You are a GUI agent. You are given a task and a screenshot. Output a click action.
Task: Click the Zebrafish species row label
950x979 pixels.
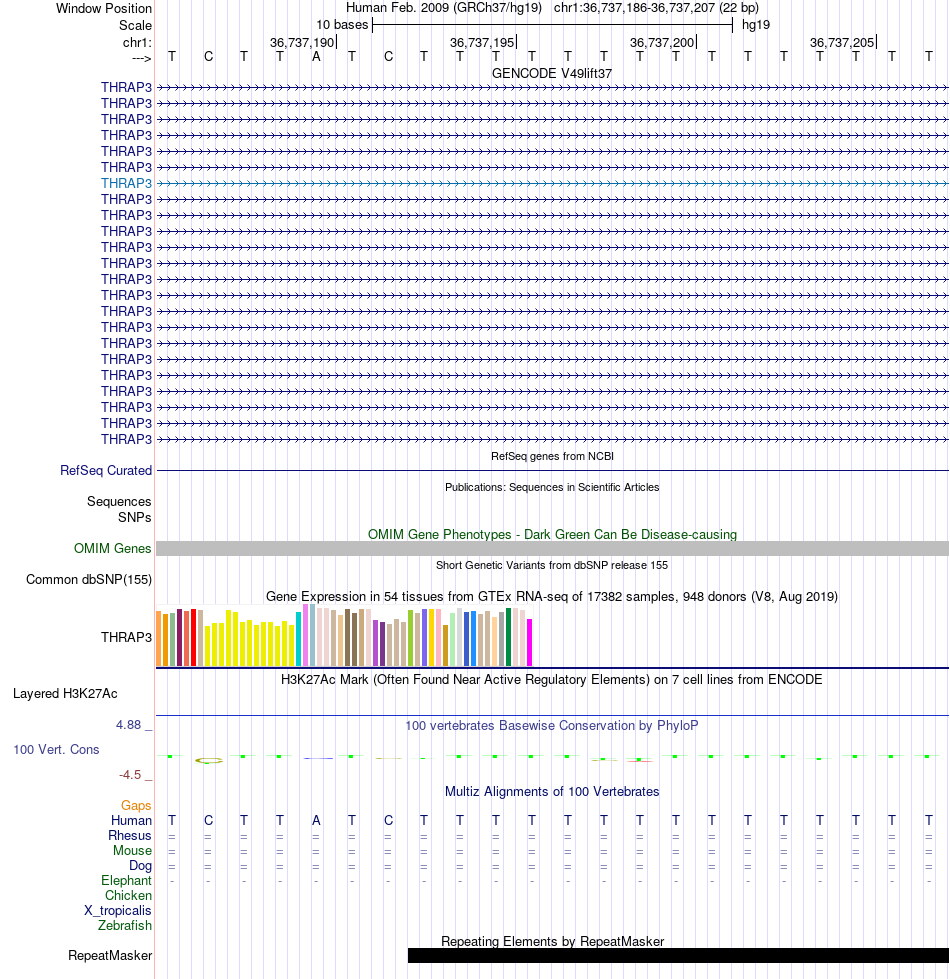pyautogui.click(x=125, y=925)
